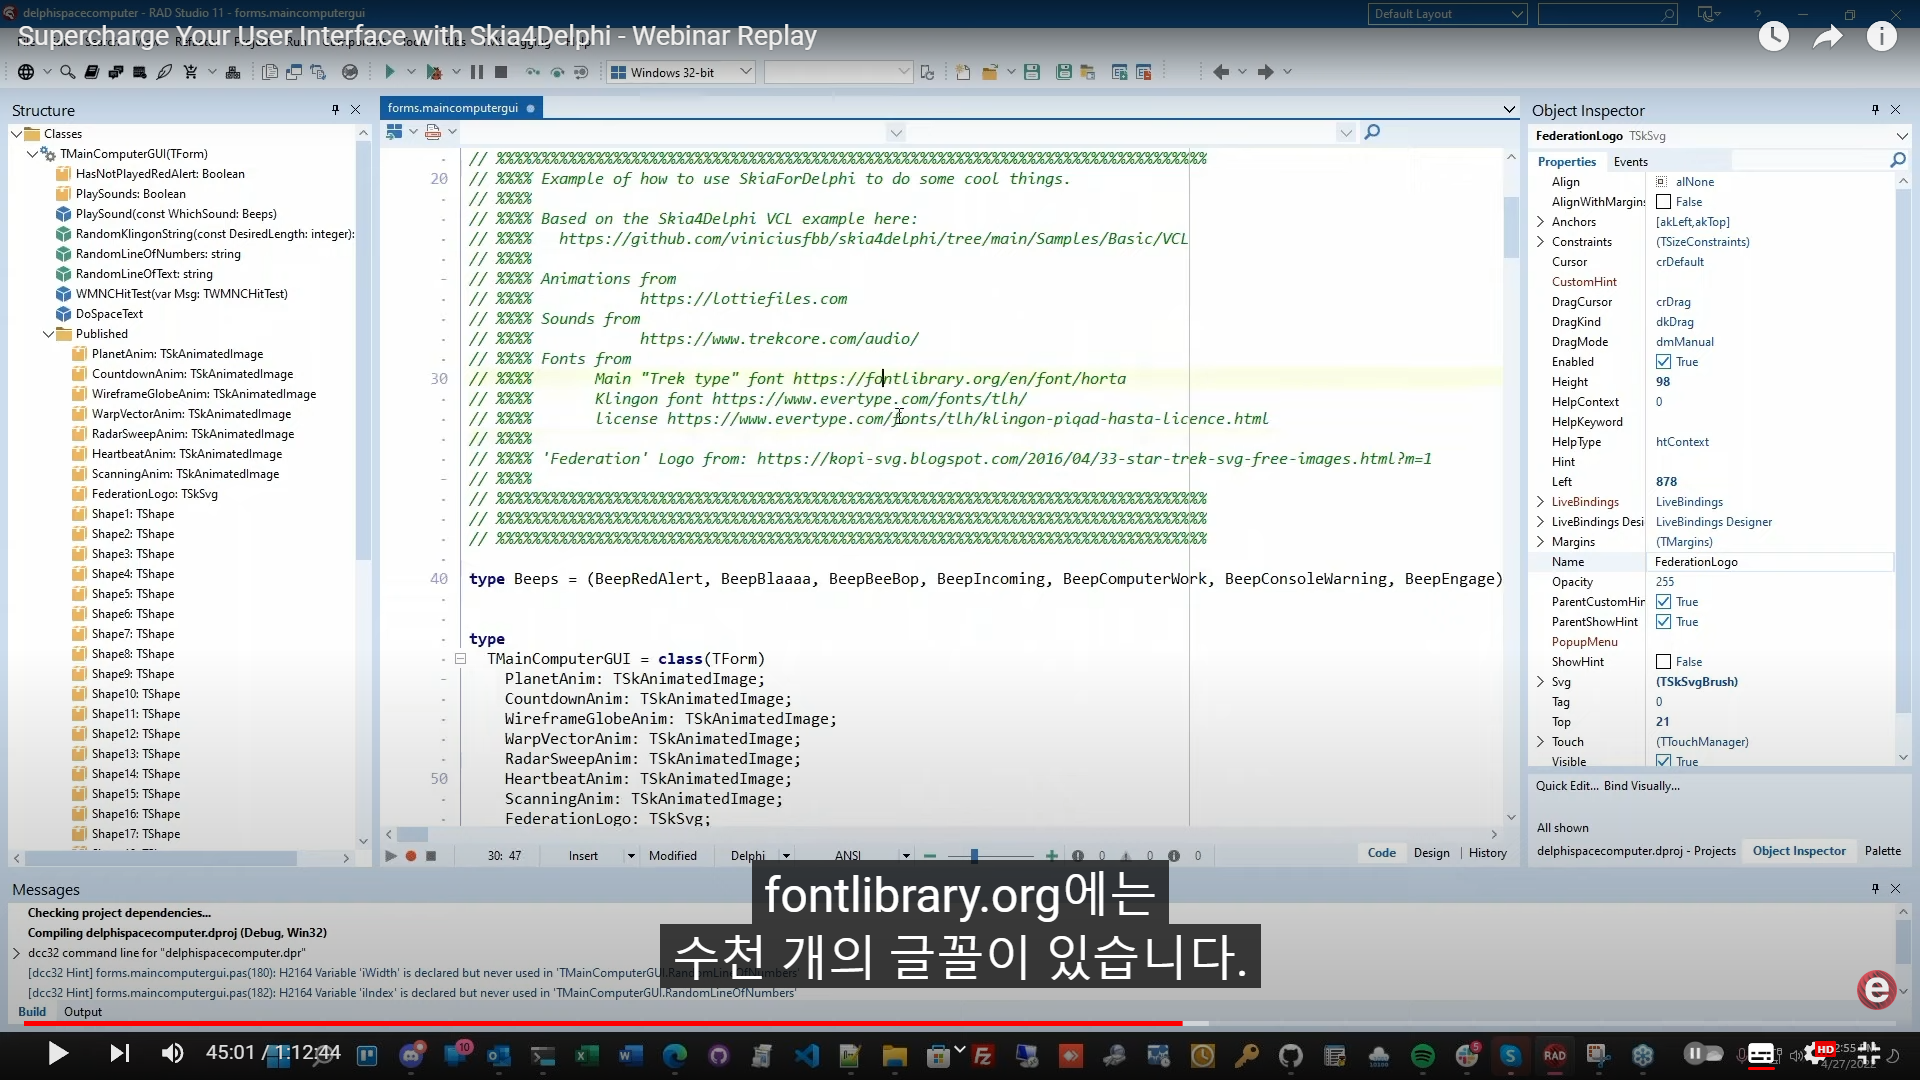
Task: Click the magnifier search icon in main toolbar
Action: (x=67, y=72)
